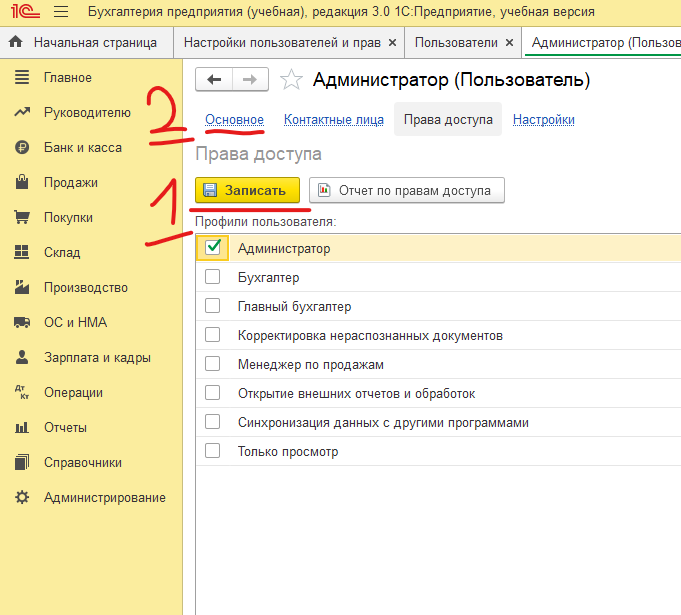This screenshot has height=615, width=681.
Task: Click the Справочники books icon
Action: 22,462
